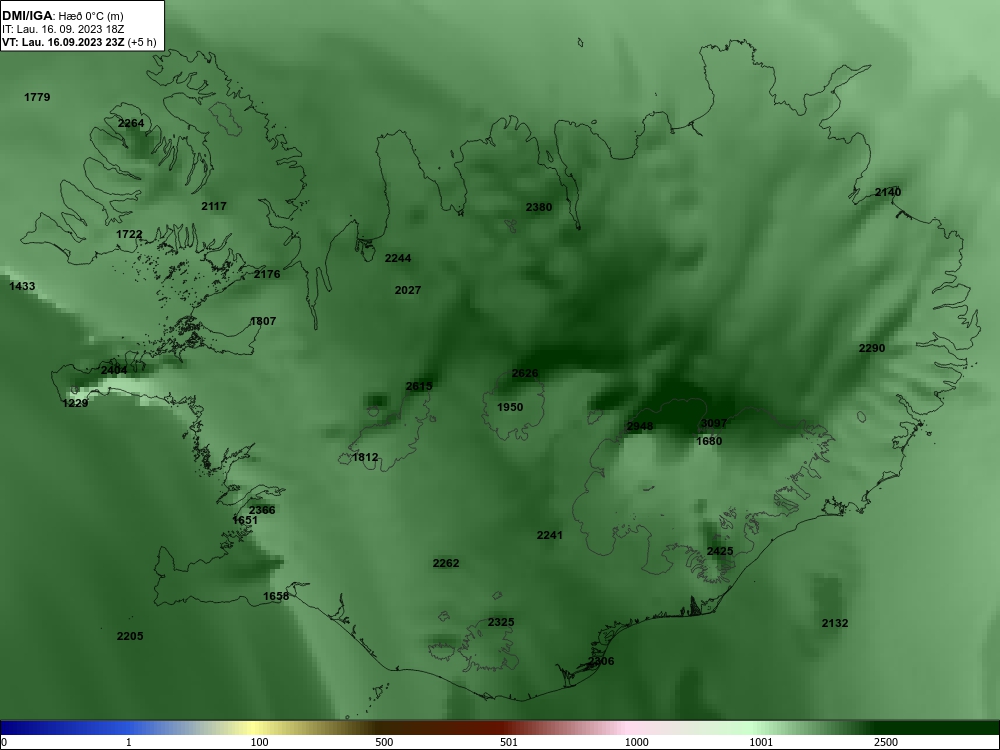Click the 1680 map value

(x=709, y=441)
